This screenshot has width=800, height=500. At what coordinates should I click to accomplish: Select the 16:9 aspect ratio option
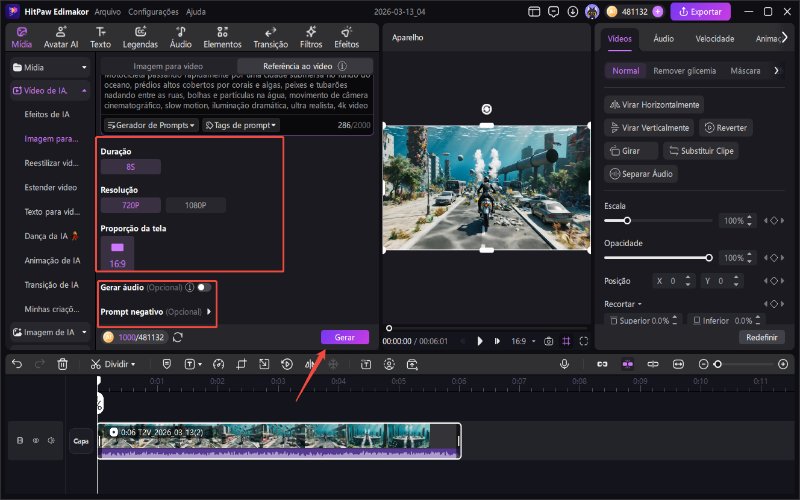[117, 254]
